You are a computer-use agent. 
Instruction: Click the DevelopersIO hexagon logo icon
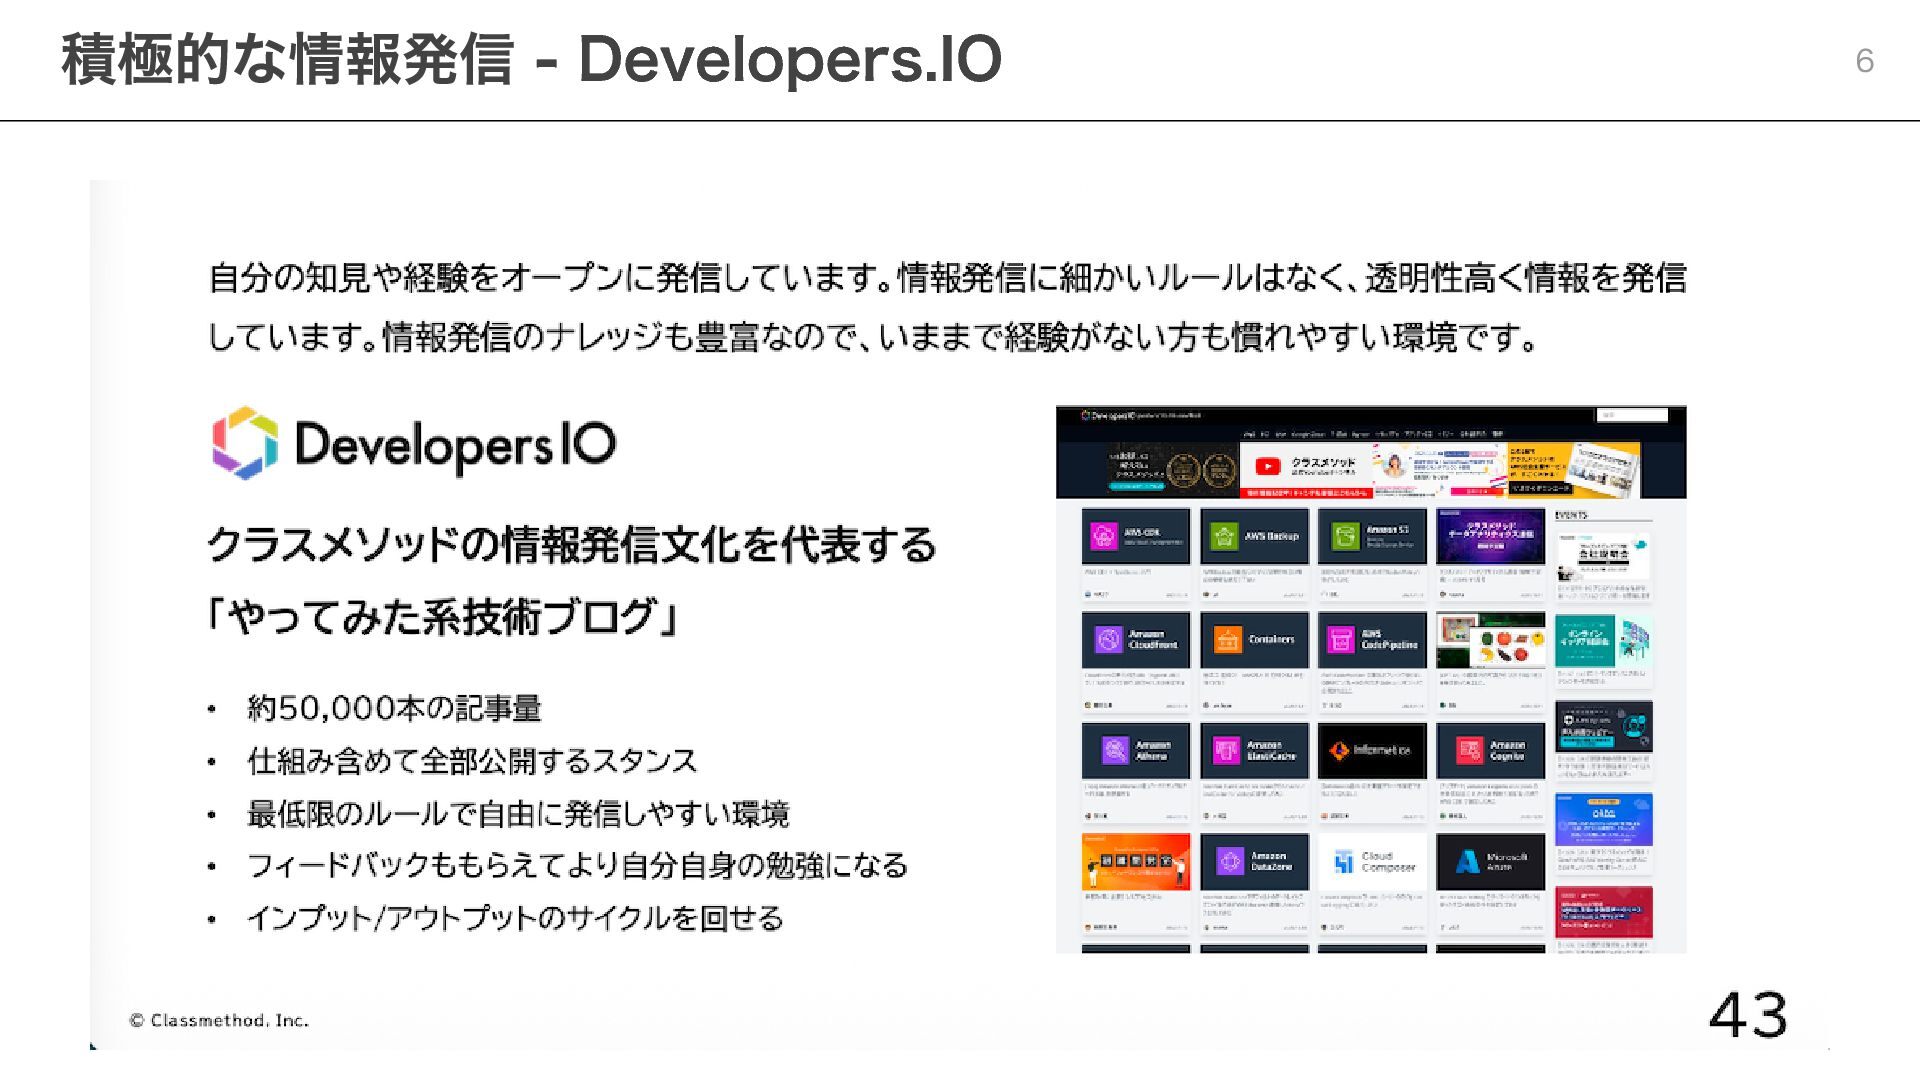[244, 443]
